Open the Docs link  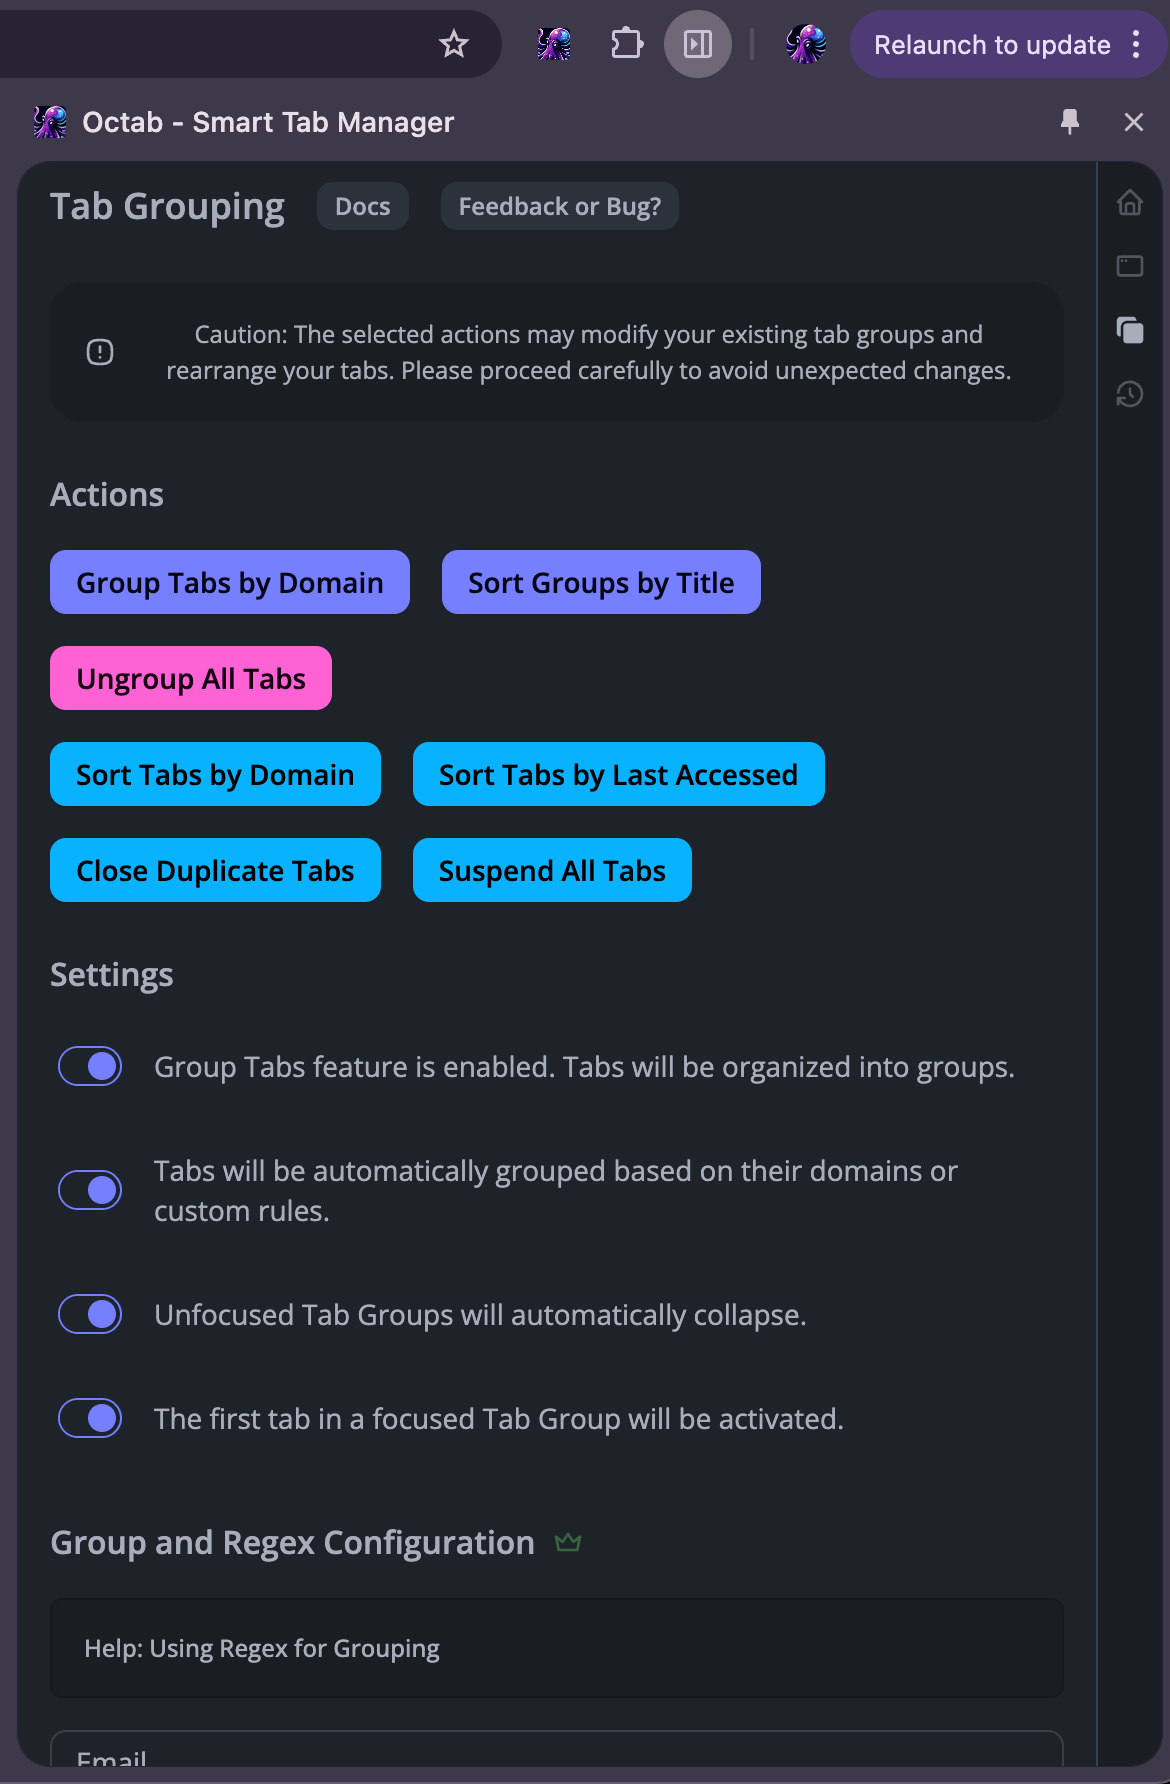point(362,206)
